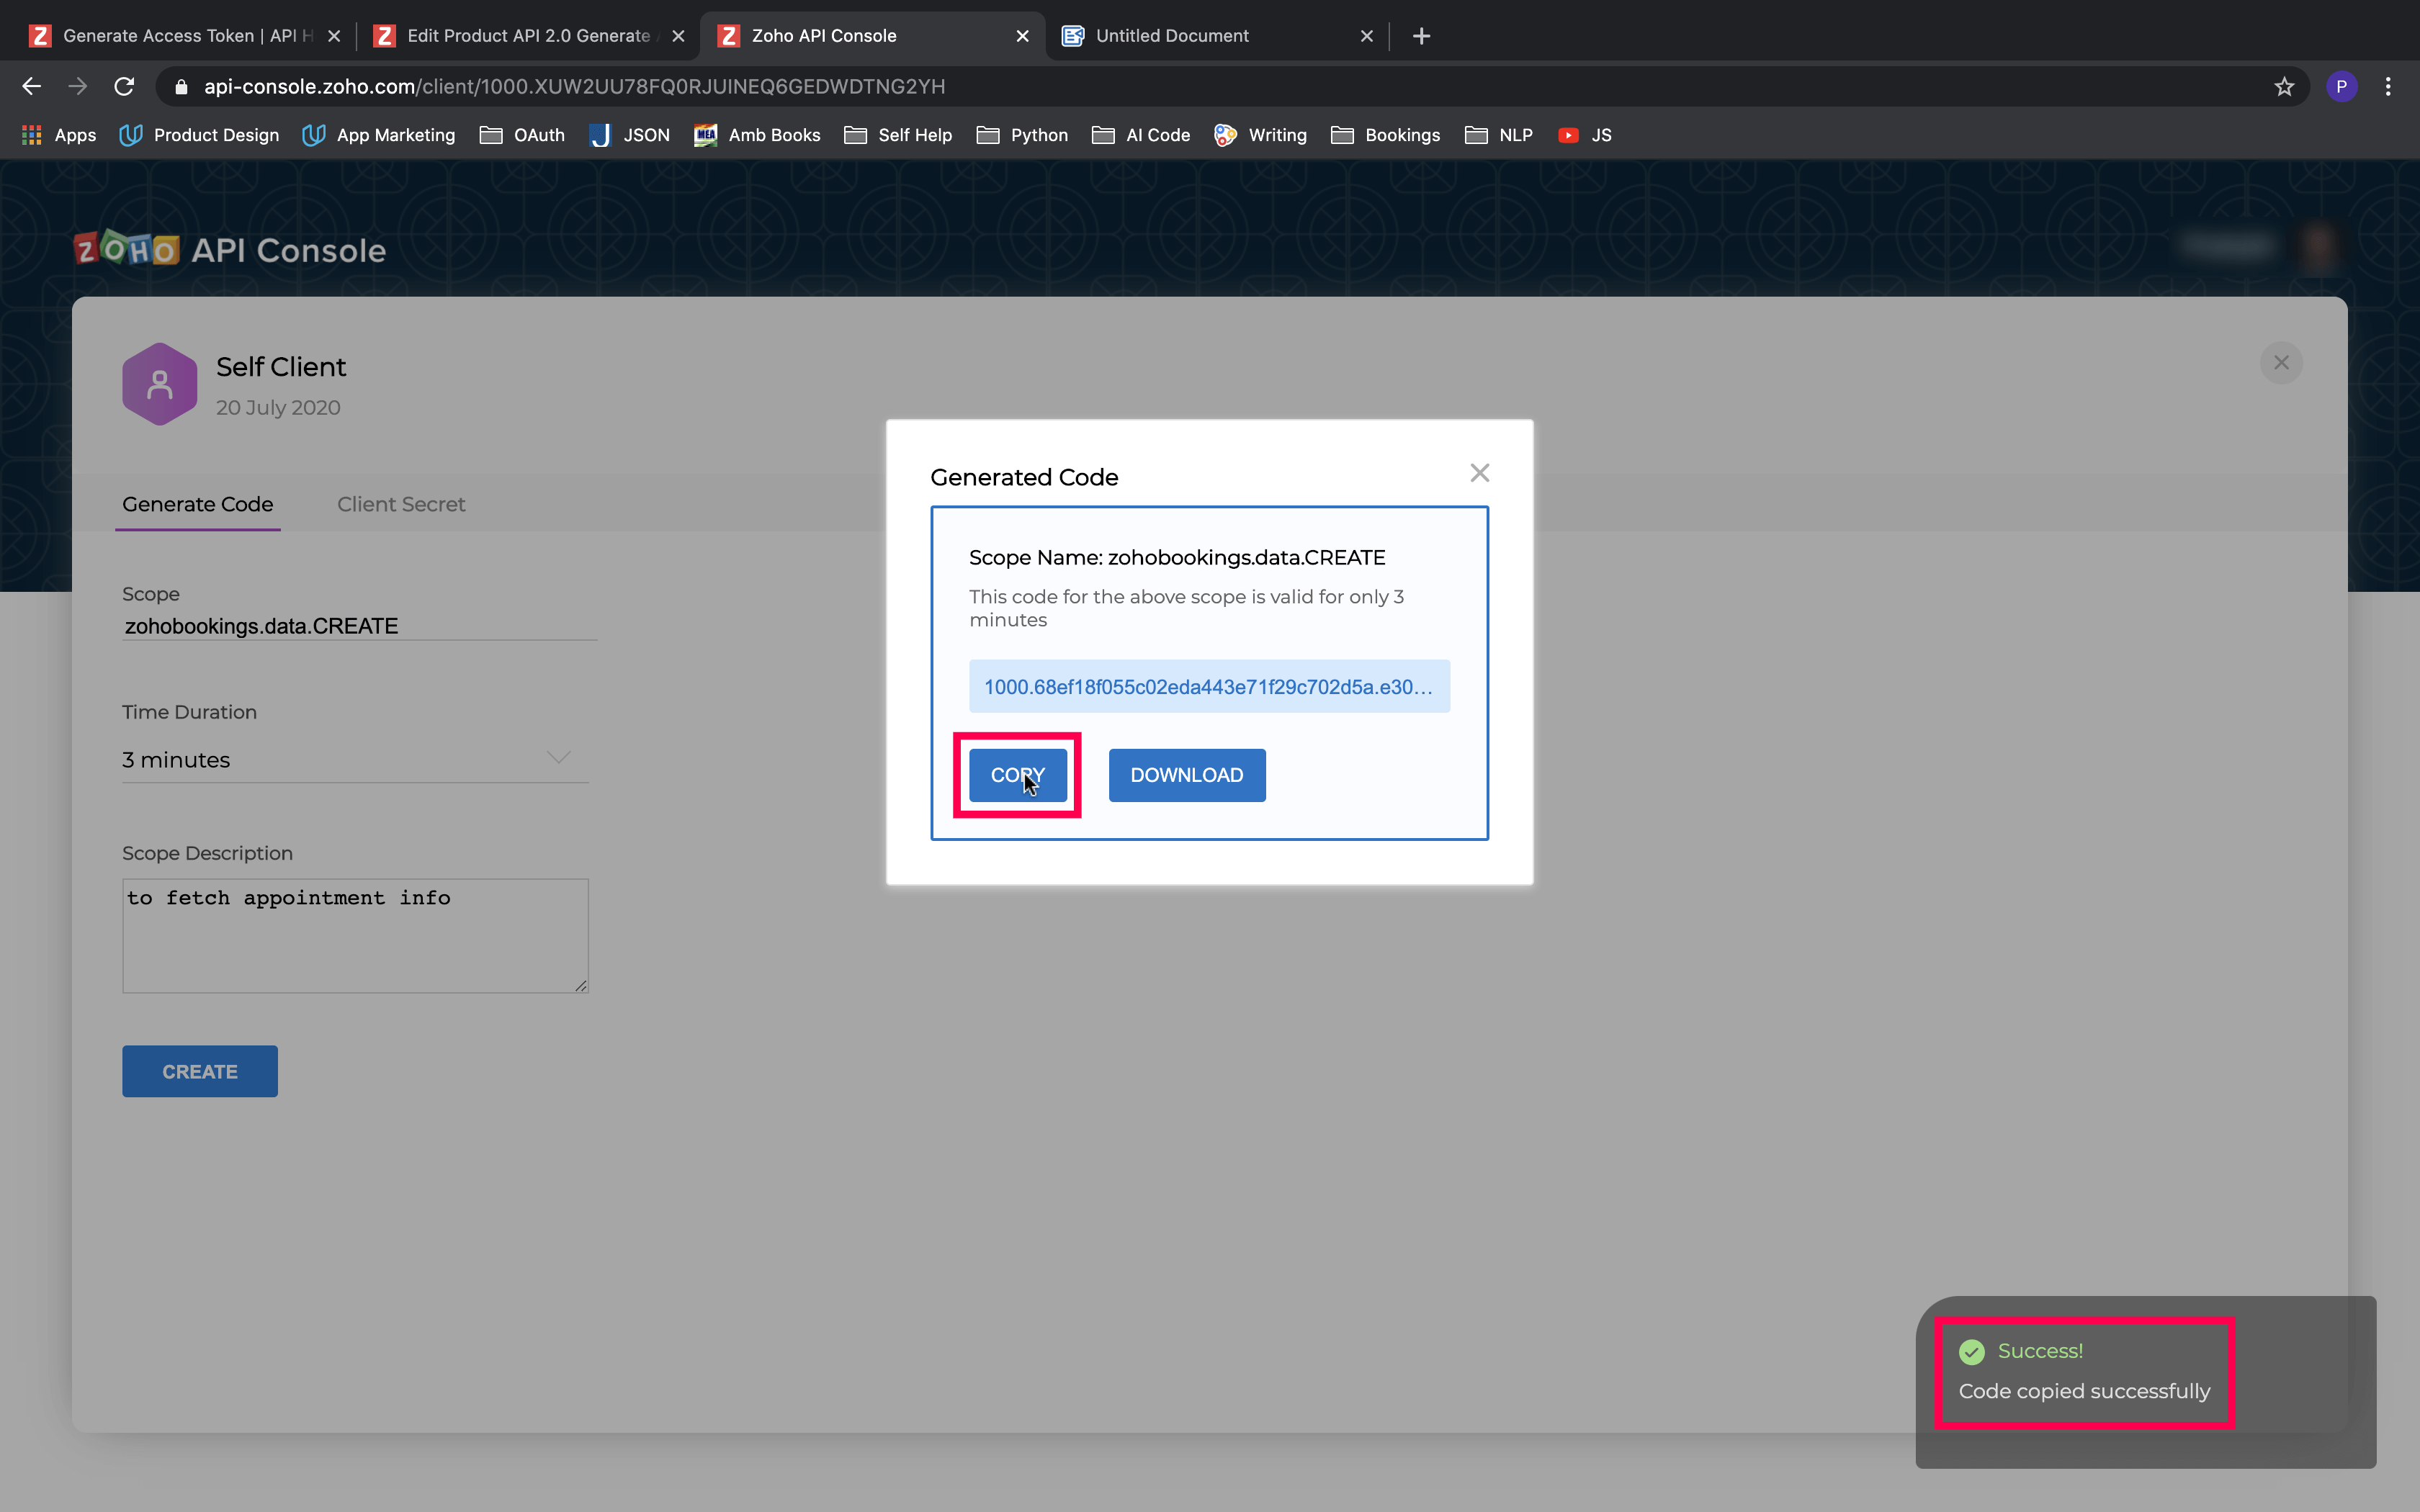Switch to the Client Secret tab
2420x1512 pixels.
tap(401, 504)
